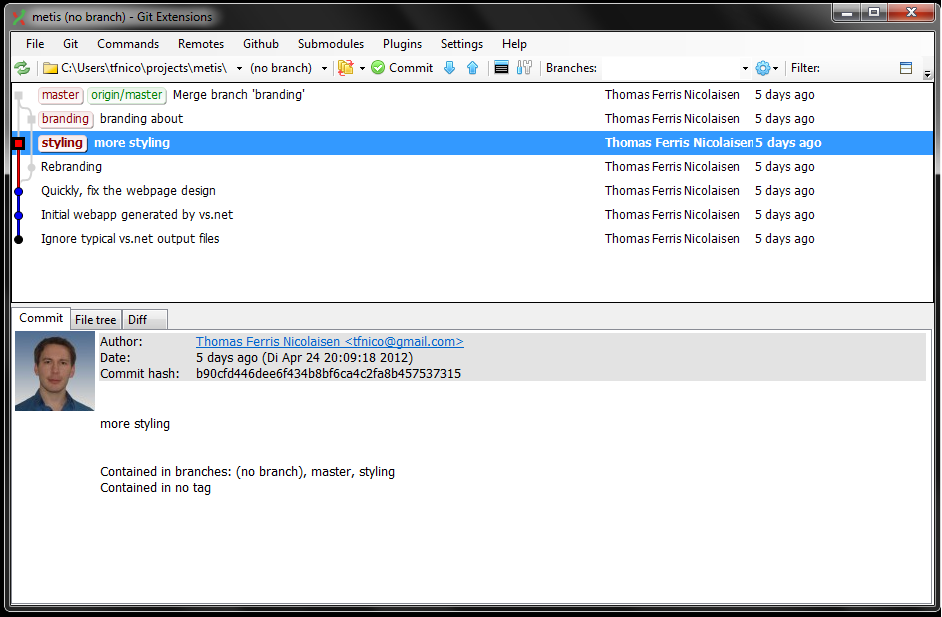Expand the (no branch) branch selector
Screen dimensions: 942x617
coord(322,68)
